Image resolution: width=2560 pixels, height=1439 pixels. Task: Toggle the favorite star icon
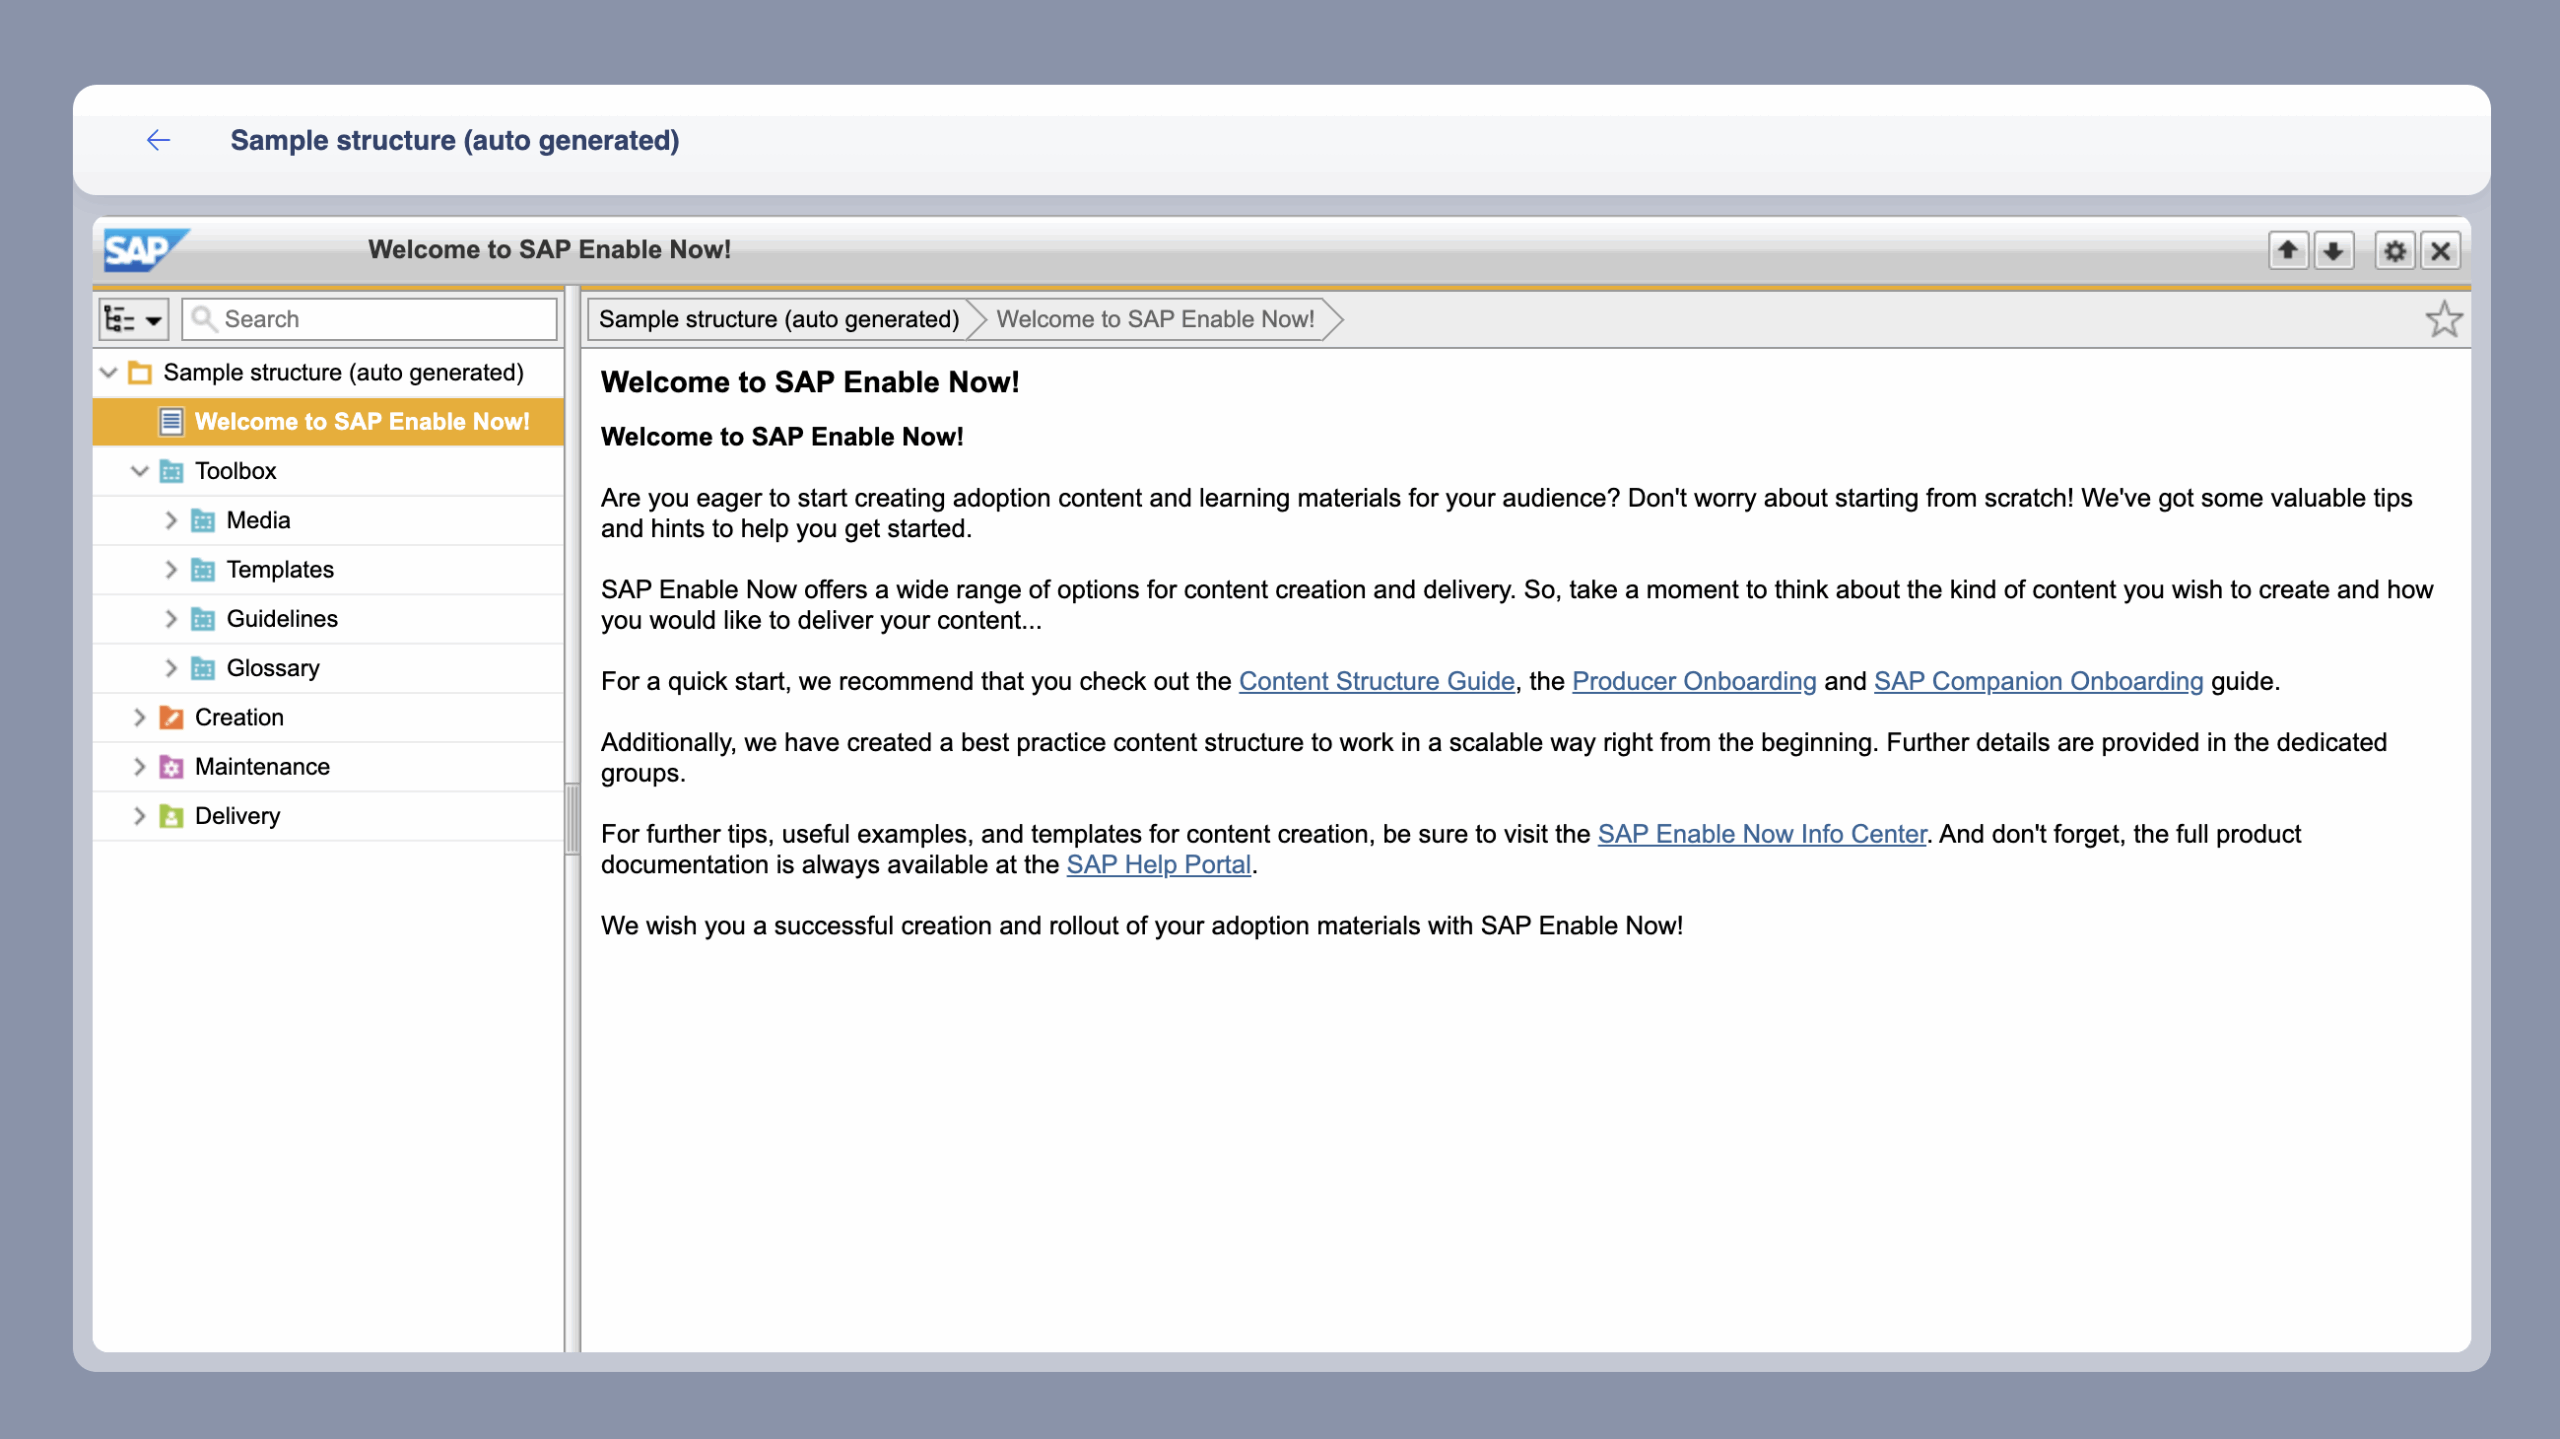click(2443, 320)
